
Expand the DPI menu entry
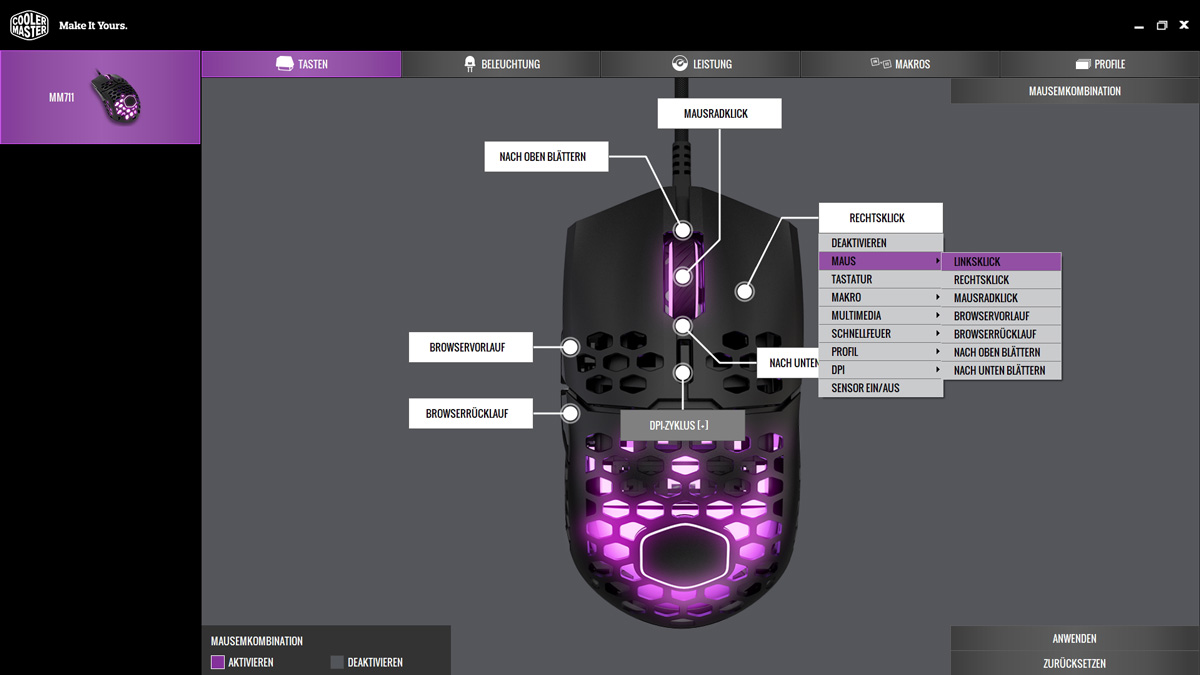881,369
